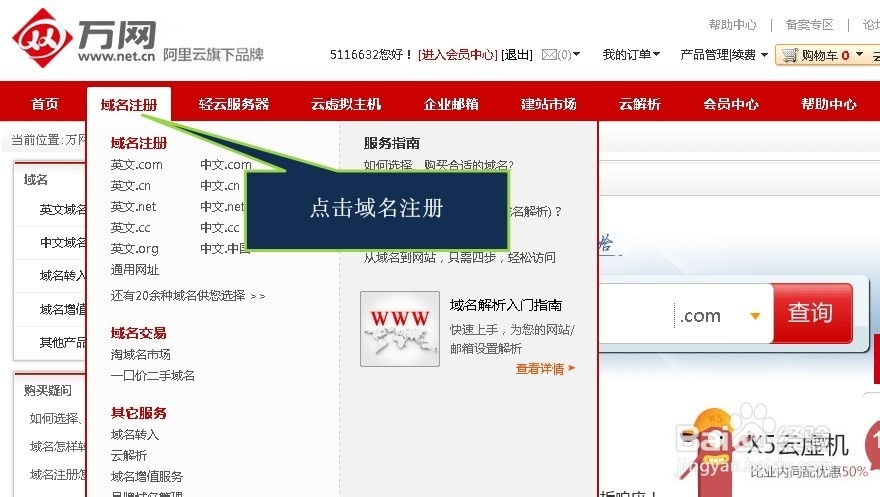Screen dimensions: 880x497
Task: Click the WWW domain guide thumbnail
Action: (x=400, y=329)
